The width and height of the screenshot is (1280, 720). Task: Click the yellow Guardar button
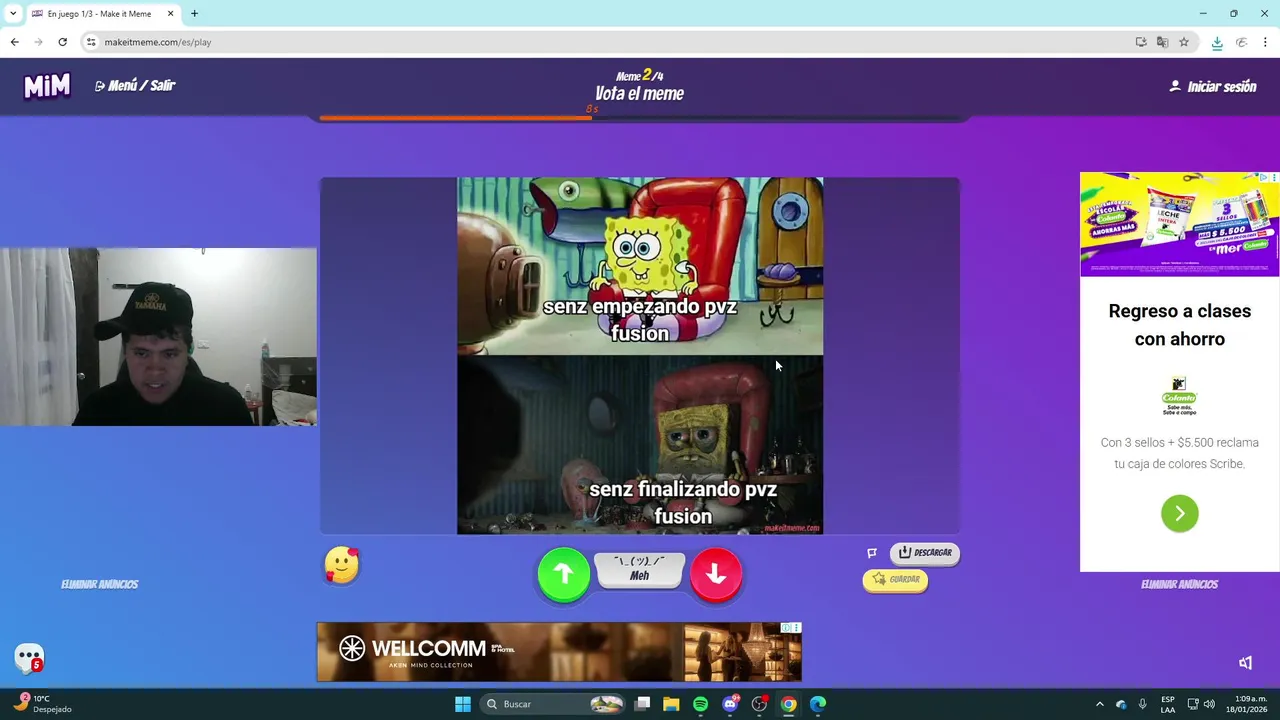click(895, 579)
